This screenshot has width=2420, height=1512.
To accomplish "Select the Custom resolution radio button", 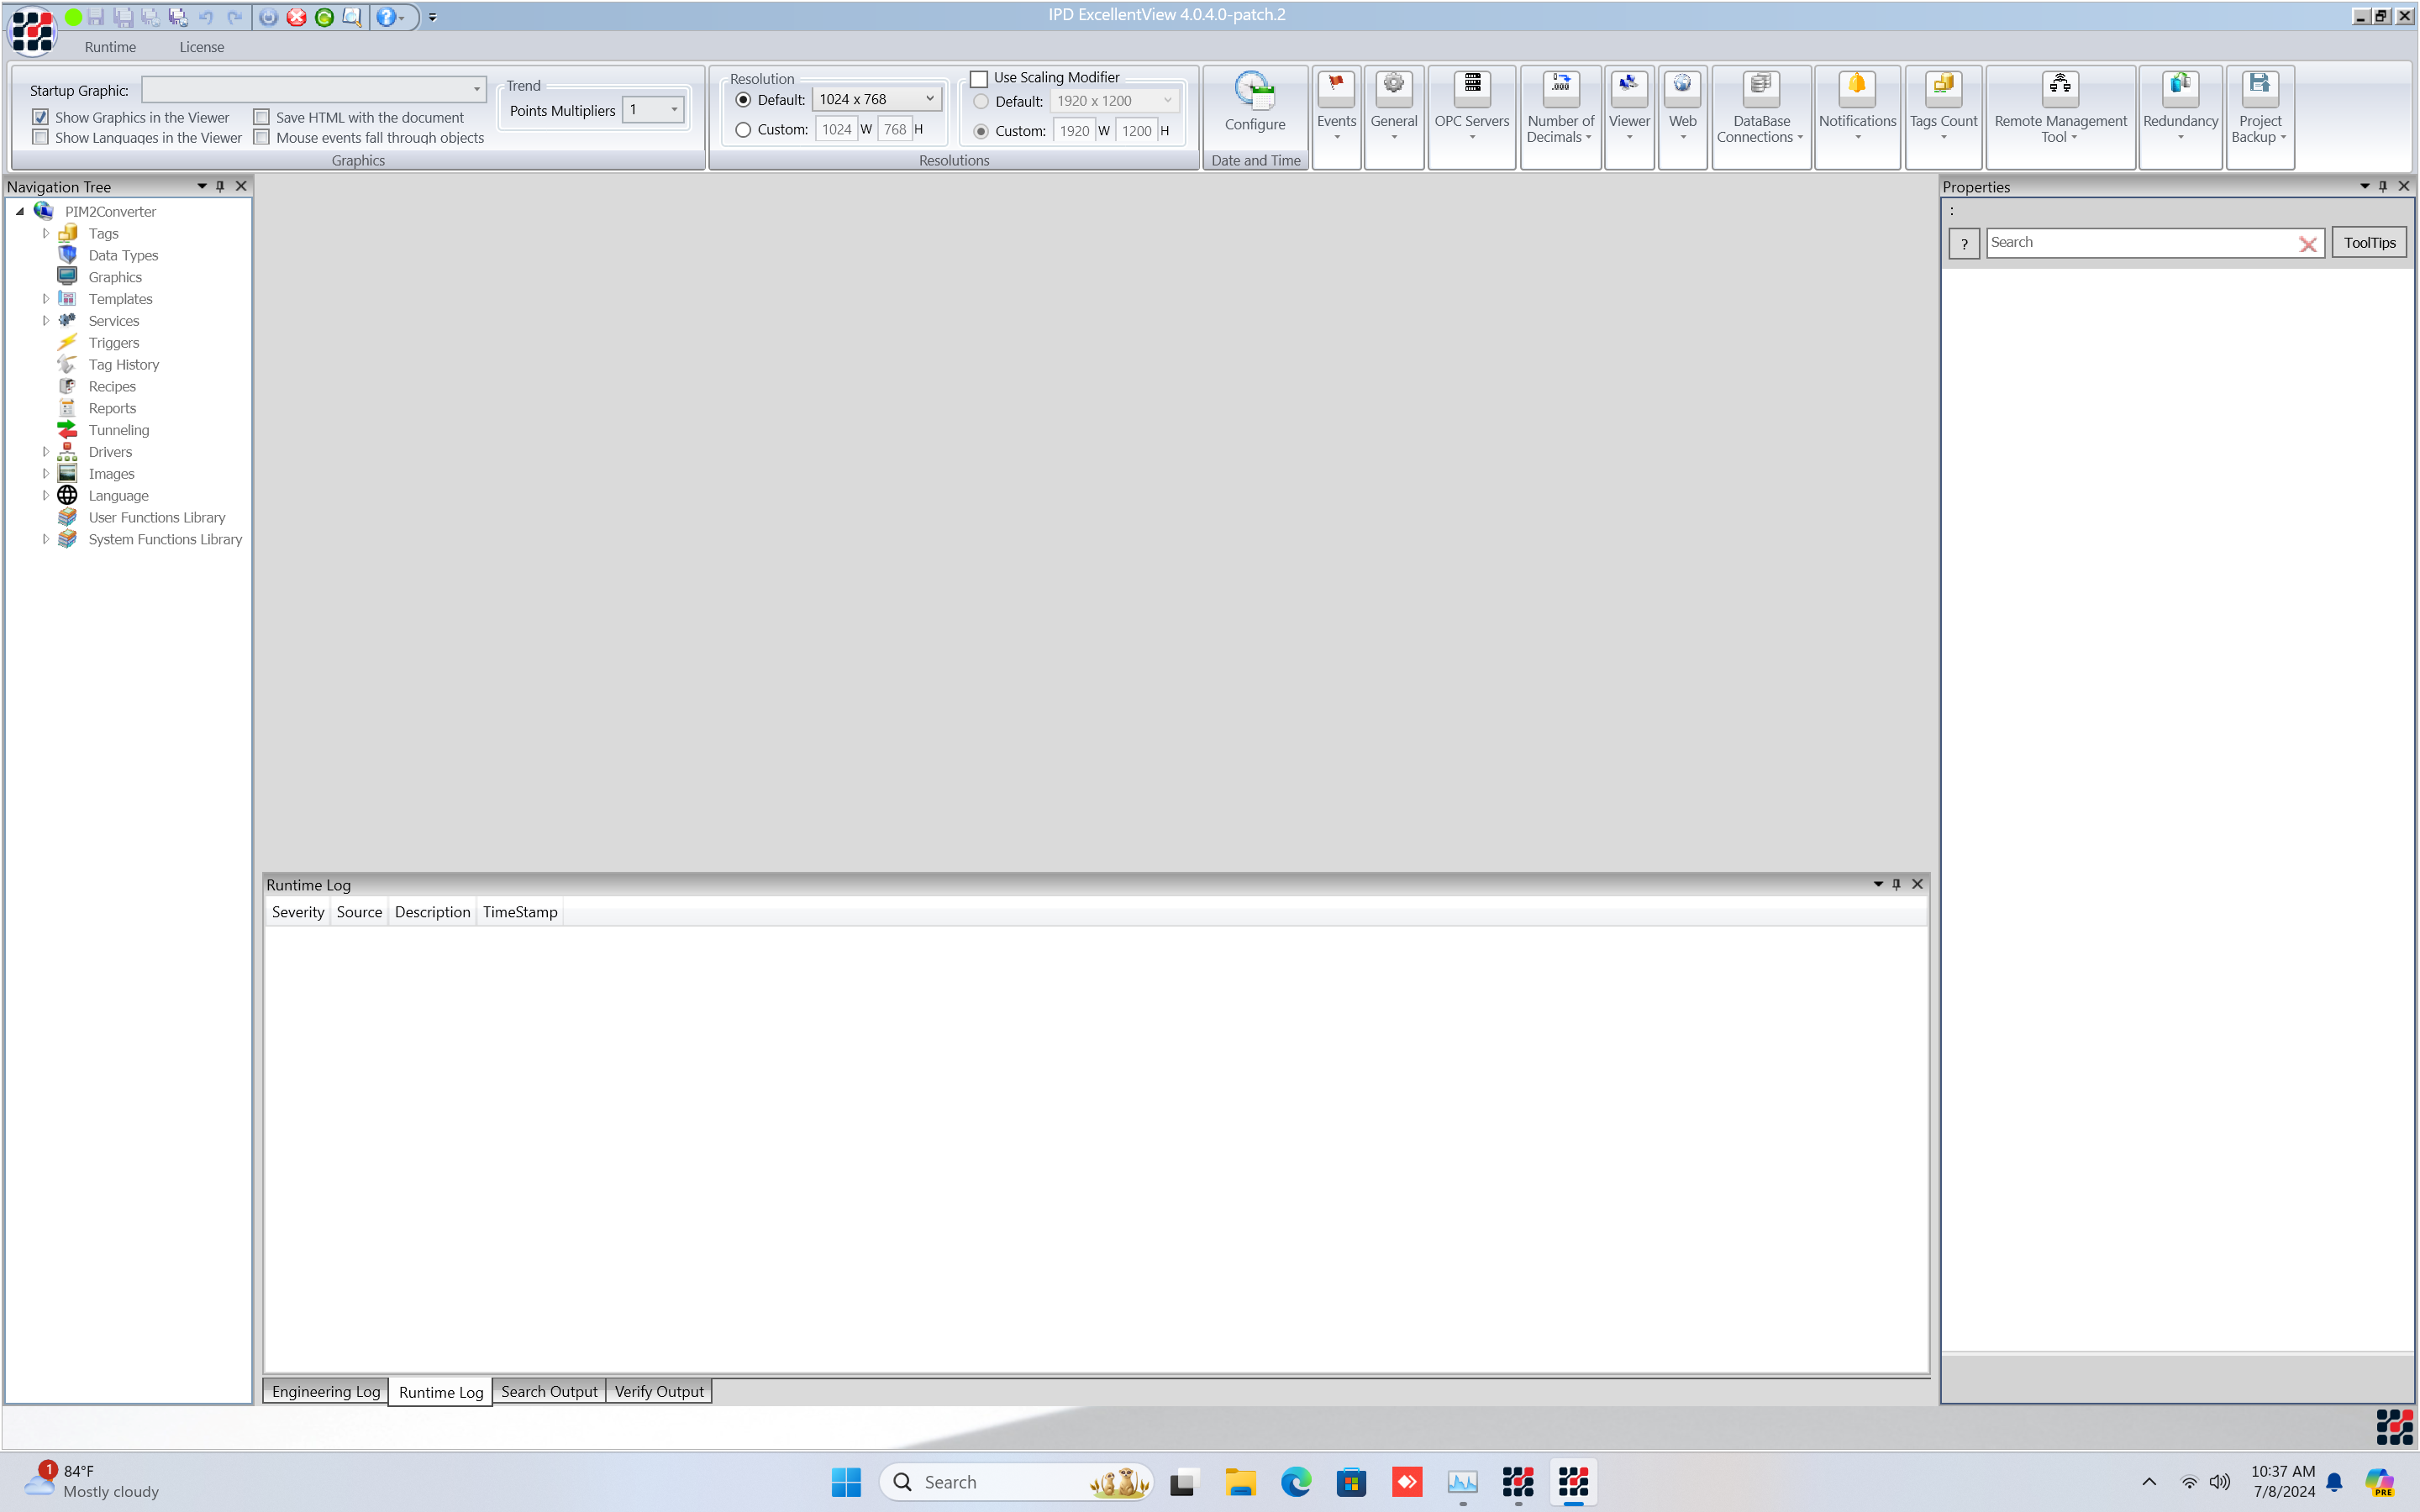I will click(743, 130).
